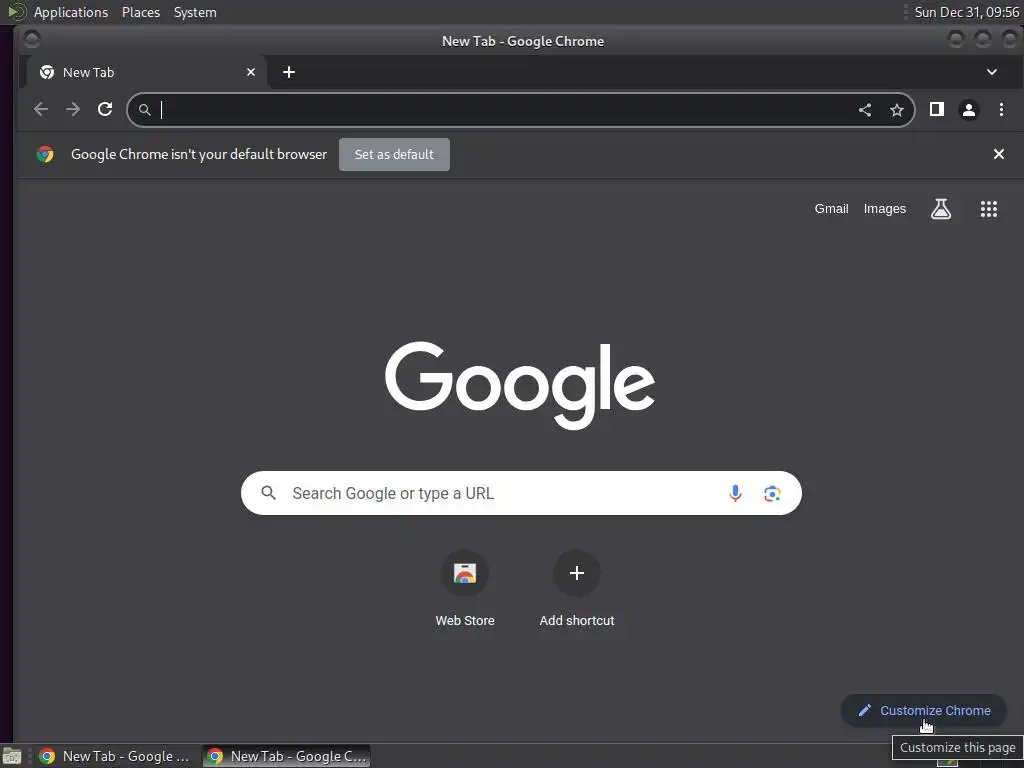Open the profile avatar menu

pyautogui.click(x=968, y=110)
